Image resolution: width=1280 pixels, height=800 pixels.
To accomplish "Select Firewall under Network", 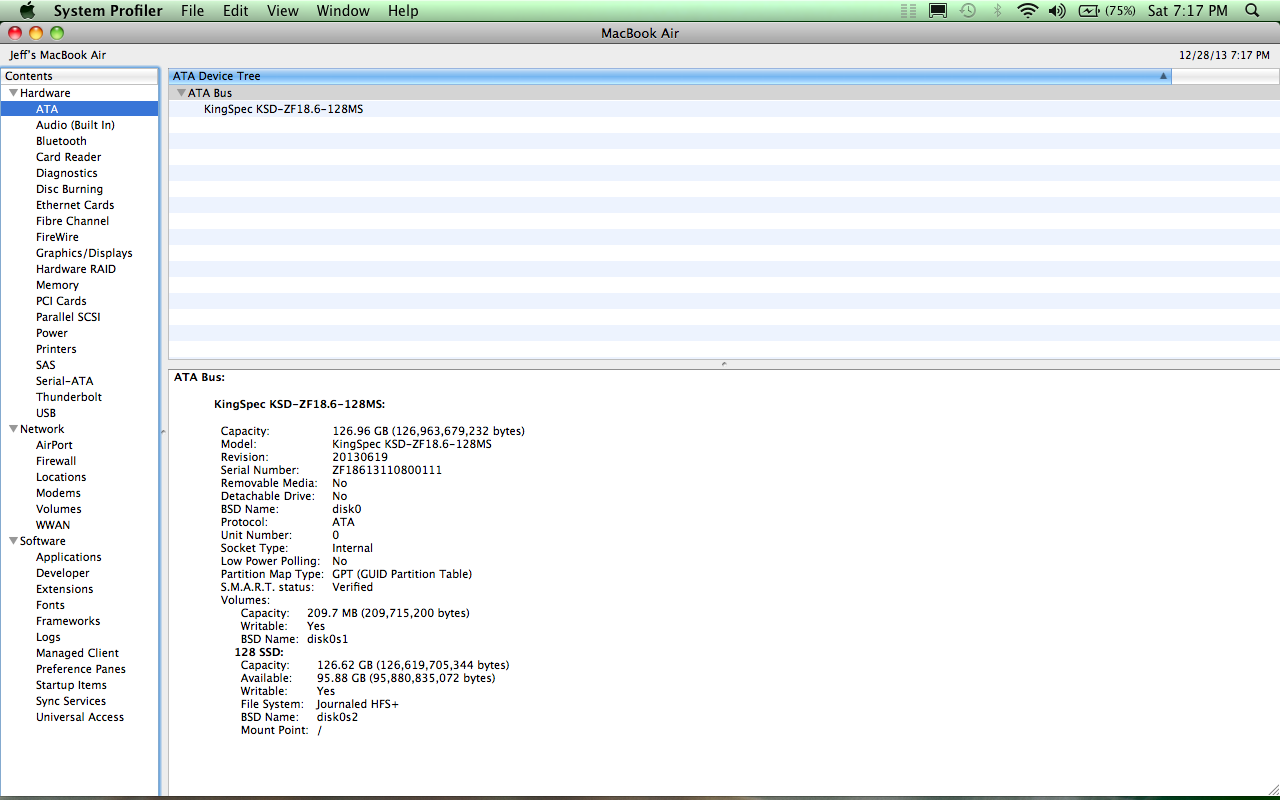I will tap(56, 461).
